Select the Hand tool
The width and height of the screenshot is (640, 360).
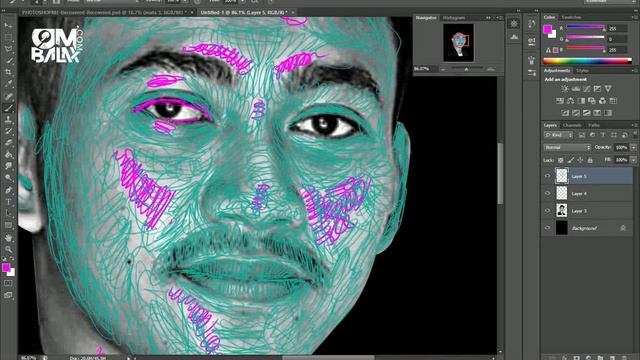point(8,238)
